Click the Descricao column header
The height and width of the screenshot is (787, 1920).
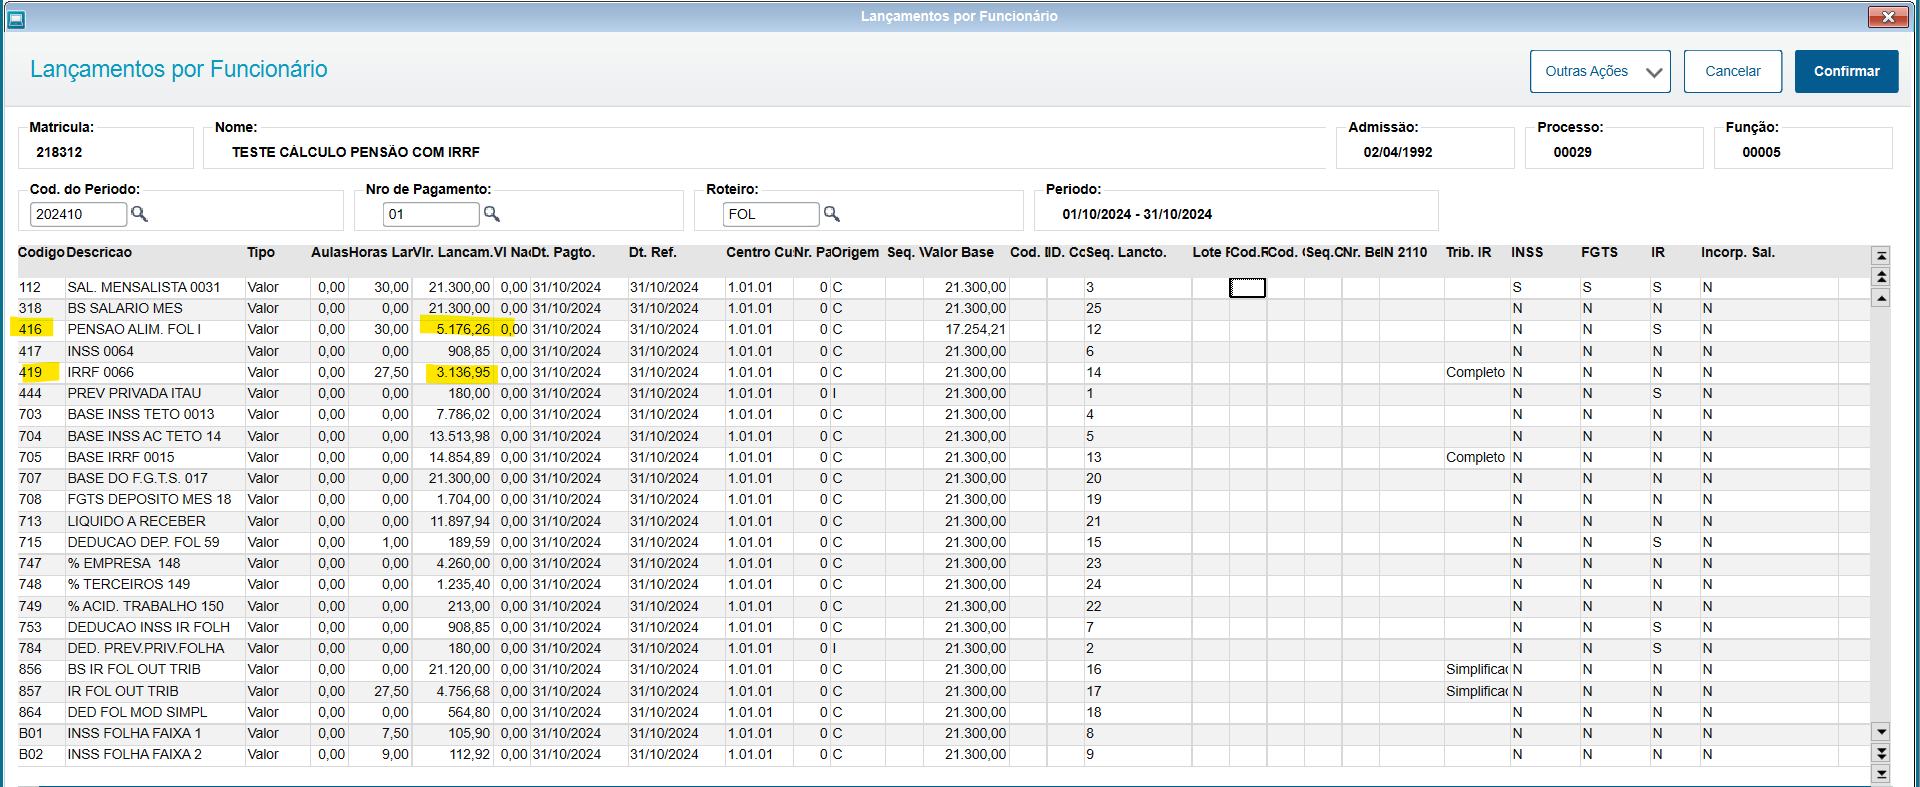pos(99,252)
